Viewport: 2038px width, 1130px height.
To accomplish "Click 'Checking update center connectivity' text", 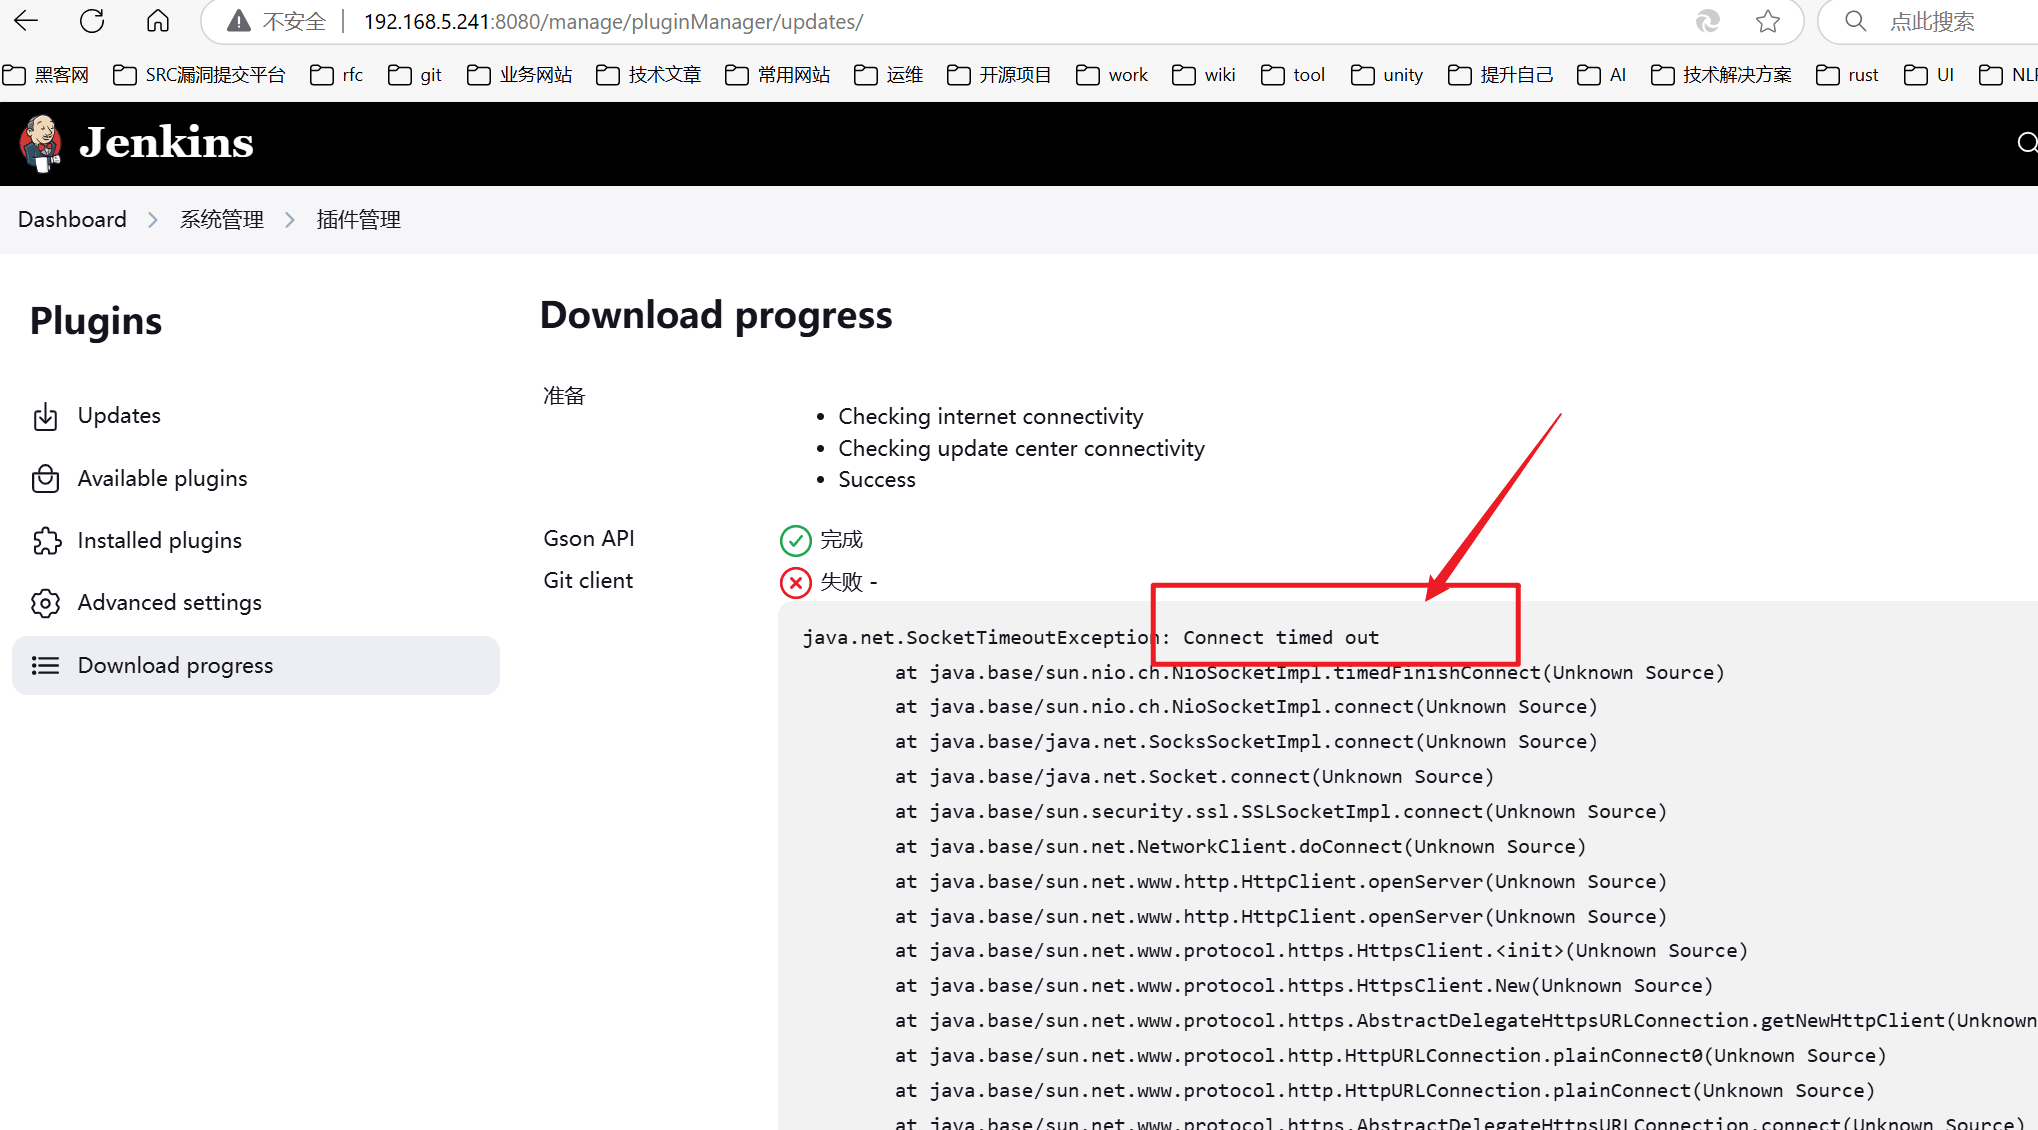I will tap(1021, 449).
